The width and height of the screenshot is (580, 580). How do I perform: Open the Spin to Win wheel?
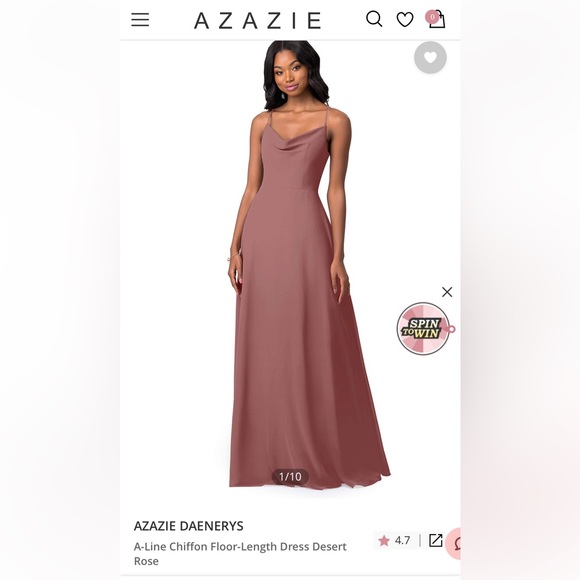424,328
